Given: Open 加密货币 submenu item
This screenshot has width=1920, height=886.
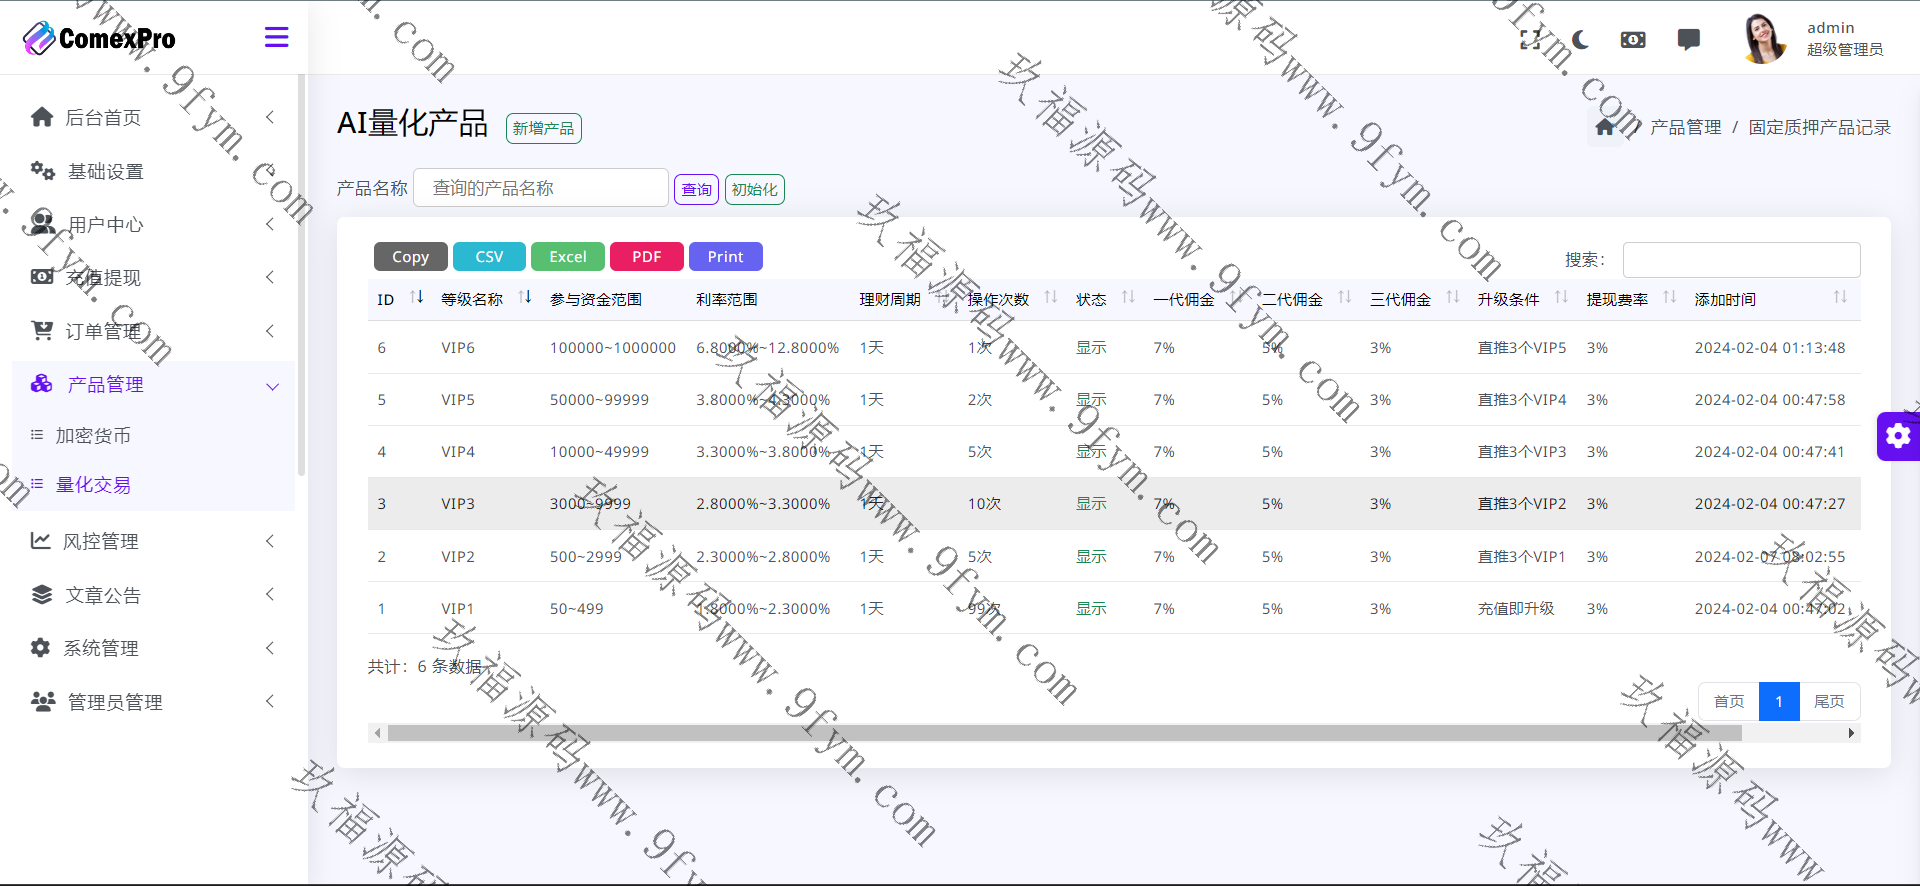Looking at the screenshot, I should click(93, 436).
